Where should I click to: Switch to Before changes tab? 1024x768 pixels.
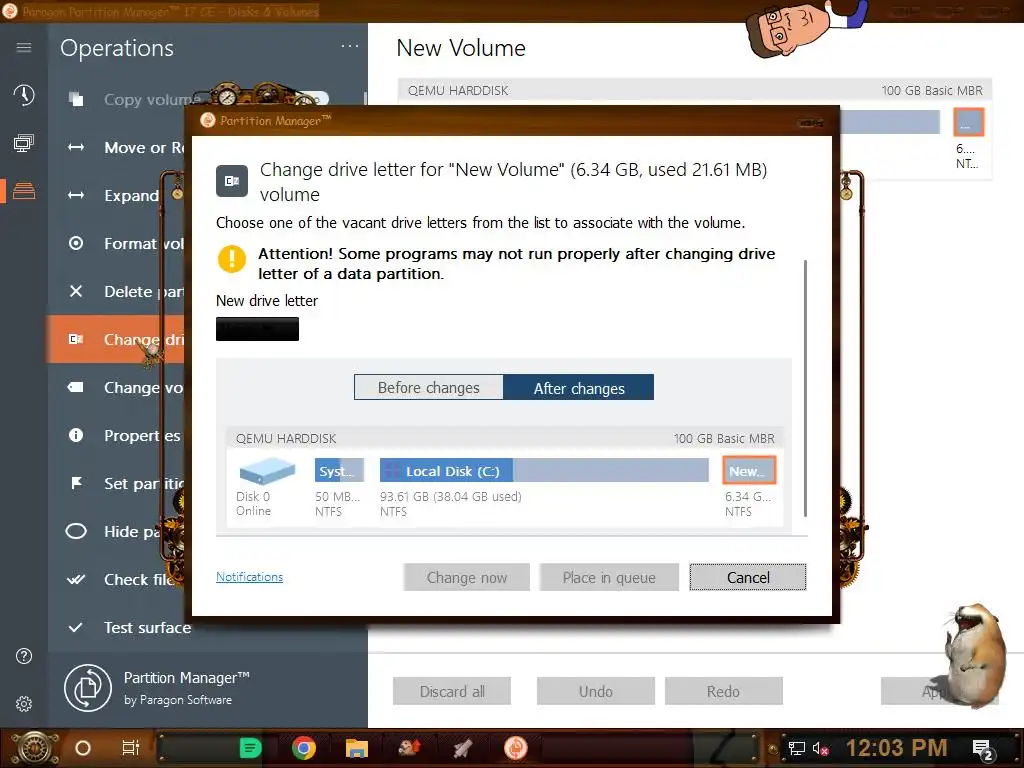tap(428, 387)
